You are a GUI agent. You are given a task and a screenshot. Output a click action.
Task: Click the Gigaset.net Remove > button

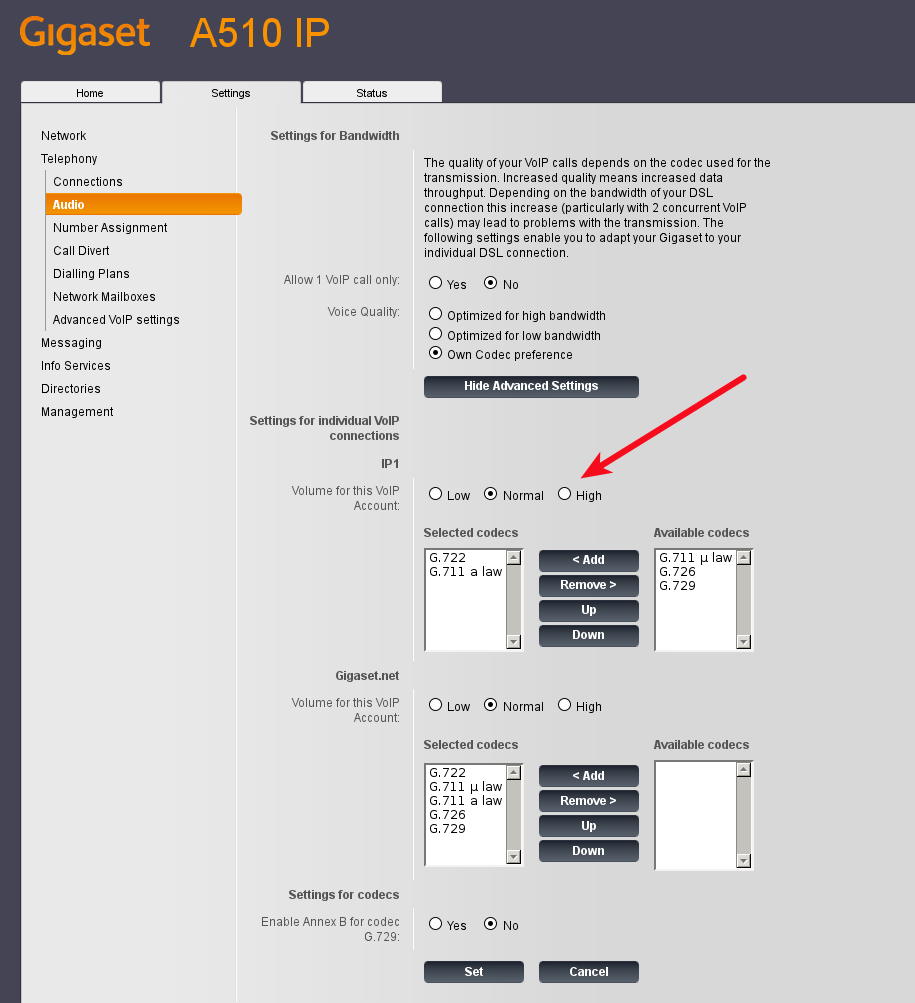pos(589,801)
